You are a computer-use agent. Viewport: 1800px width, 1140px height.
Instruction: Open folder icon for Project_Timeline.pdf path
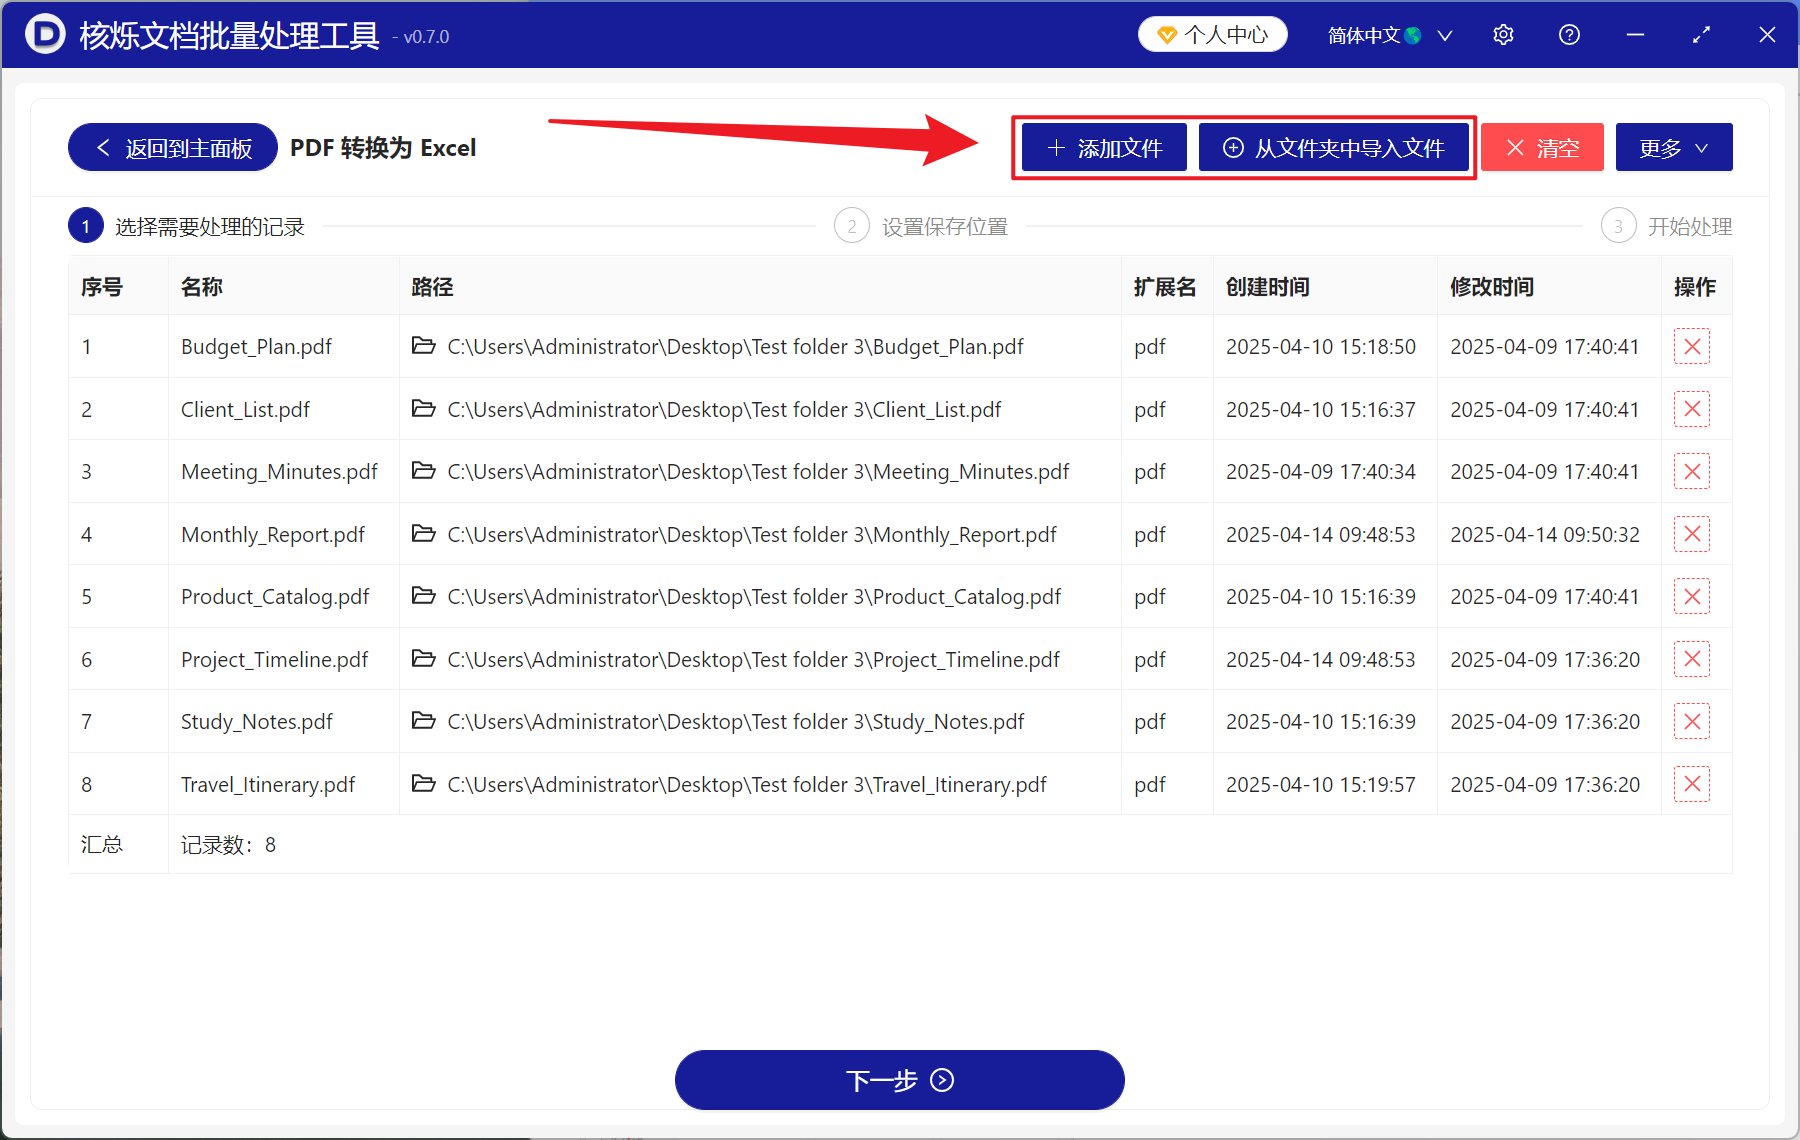424,658
